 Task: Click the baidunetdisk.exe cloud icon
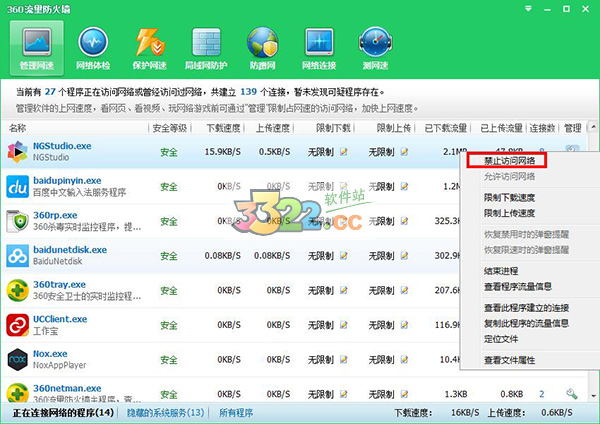[x=18, y=256]
